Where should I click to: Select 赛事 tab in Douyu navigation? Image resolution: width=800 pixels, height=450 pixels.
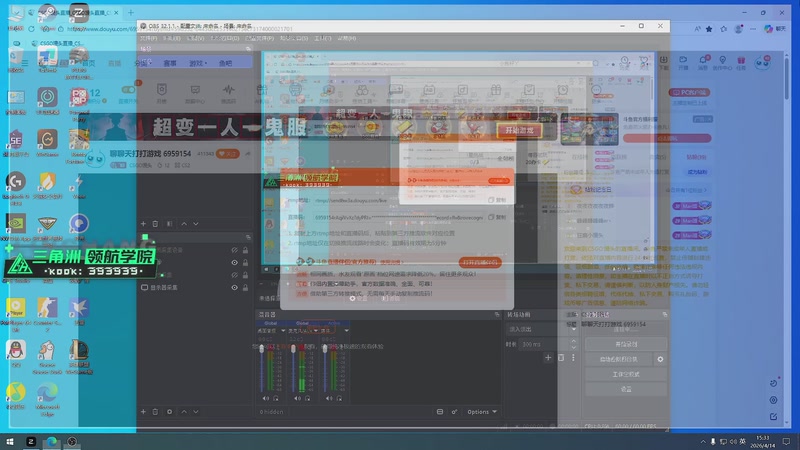click(170, 63)
